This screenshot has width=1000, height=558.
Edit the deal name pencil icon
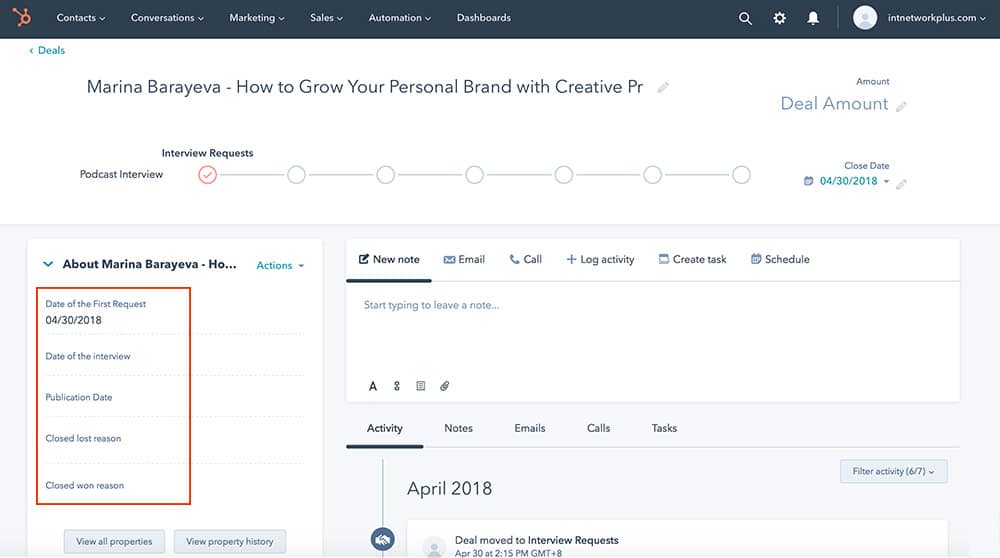pos(663,87)
